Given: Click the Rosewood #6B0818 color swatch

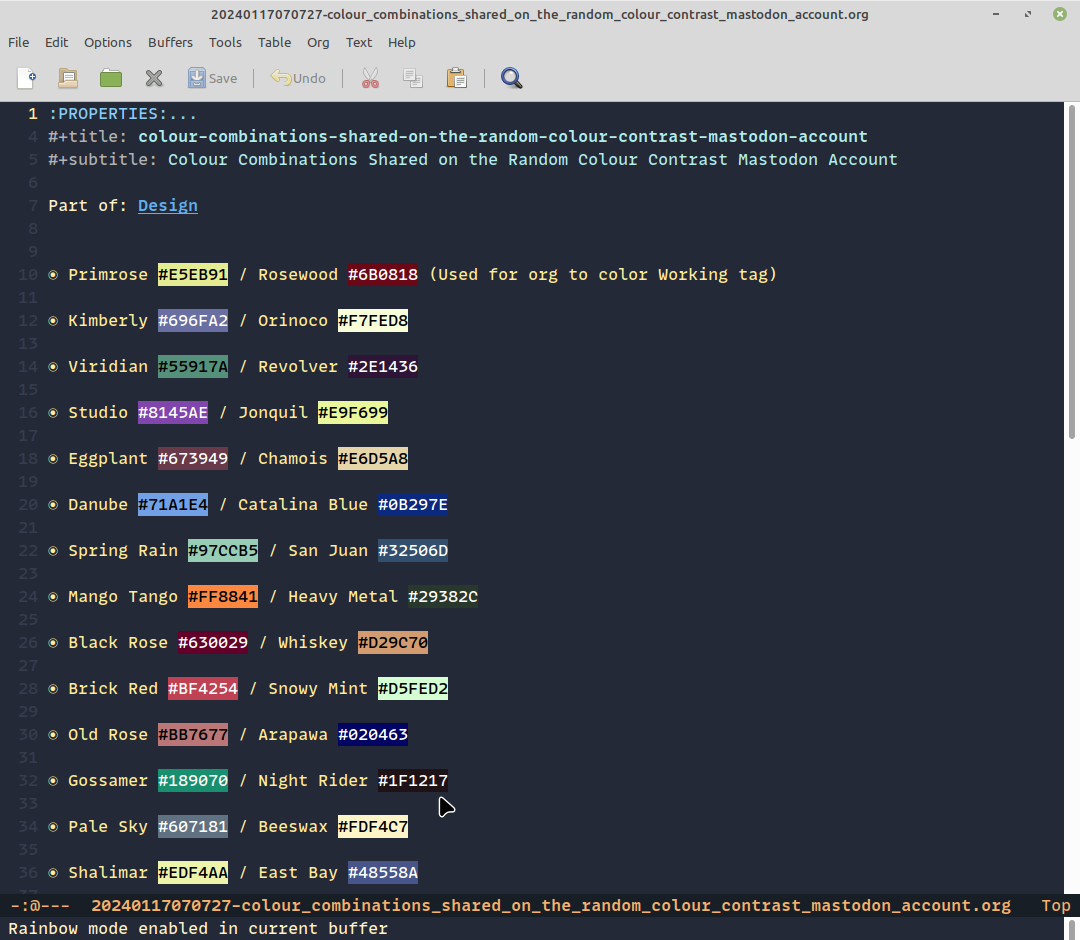Looking at the screenshot, I should [383, 274].
